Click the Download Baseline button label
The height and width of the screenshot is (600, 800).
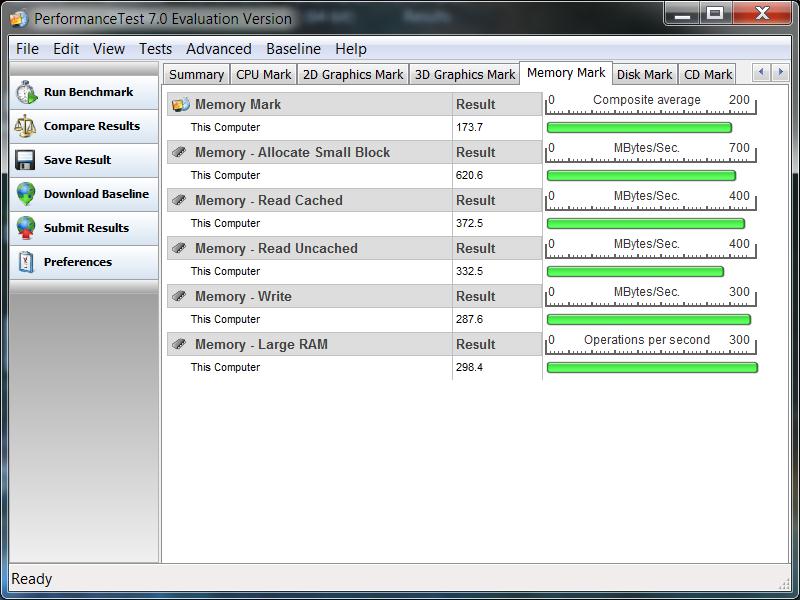(96, 194)
